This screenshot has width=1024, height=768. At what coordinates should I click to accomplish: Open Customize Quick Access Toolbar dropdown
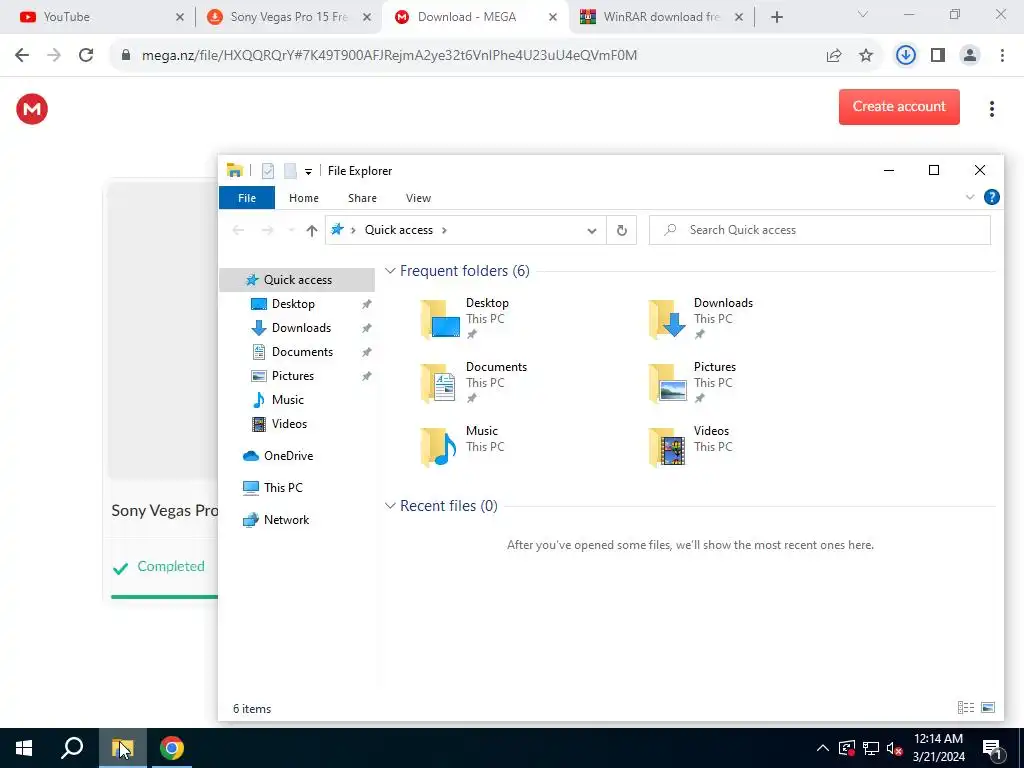pos(308,172)
